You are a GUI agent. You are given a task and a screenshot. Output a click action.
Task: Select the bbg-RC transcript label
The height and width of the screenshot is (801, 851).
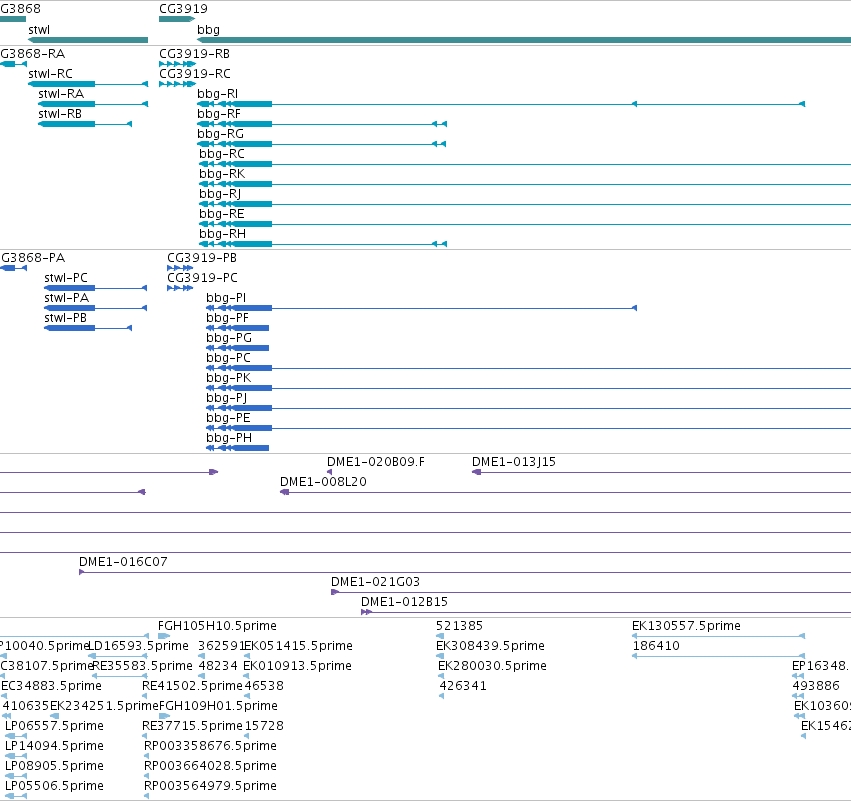[x=221, y=154]
